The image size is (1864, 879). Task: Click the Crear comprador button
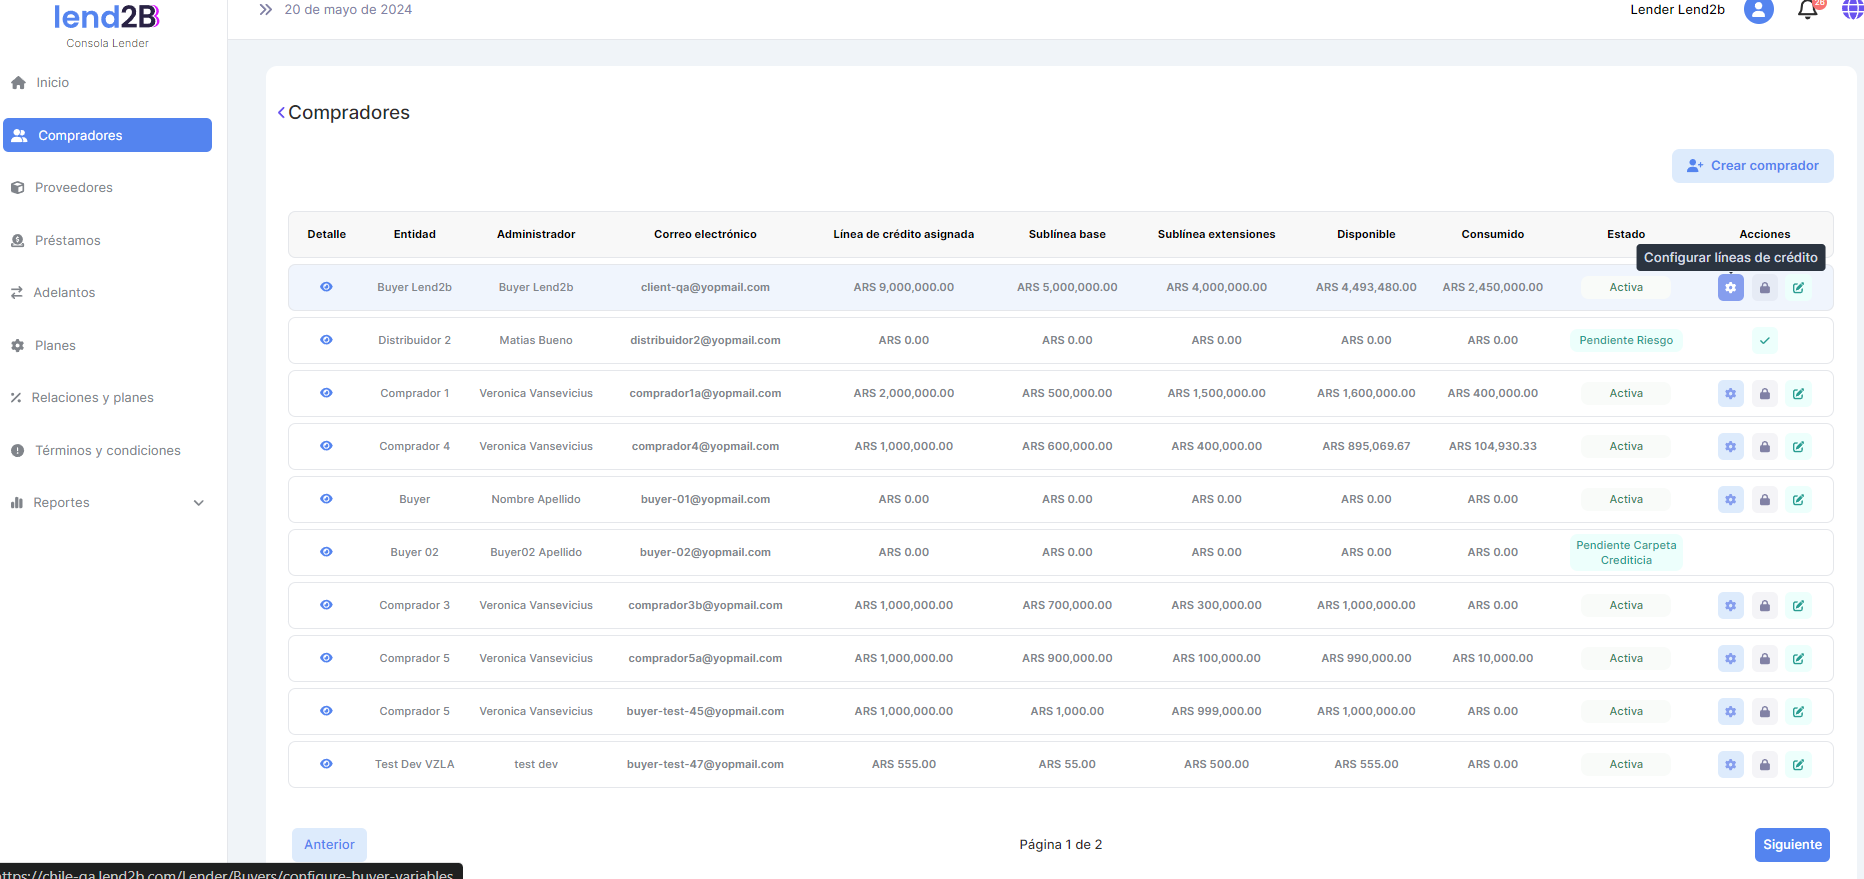pos(1752,166)
